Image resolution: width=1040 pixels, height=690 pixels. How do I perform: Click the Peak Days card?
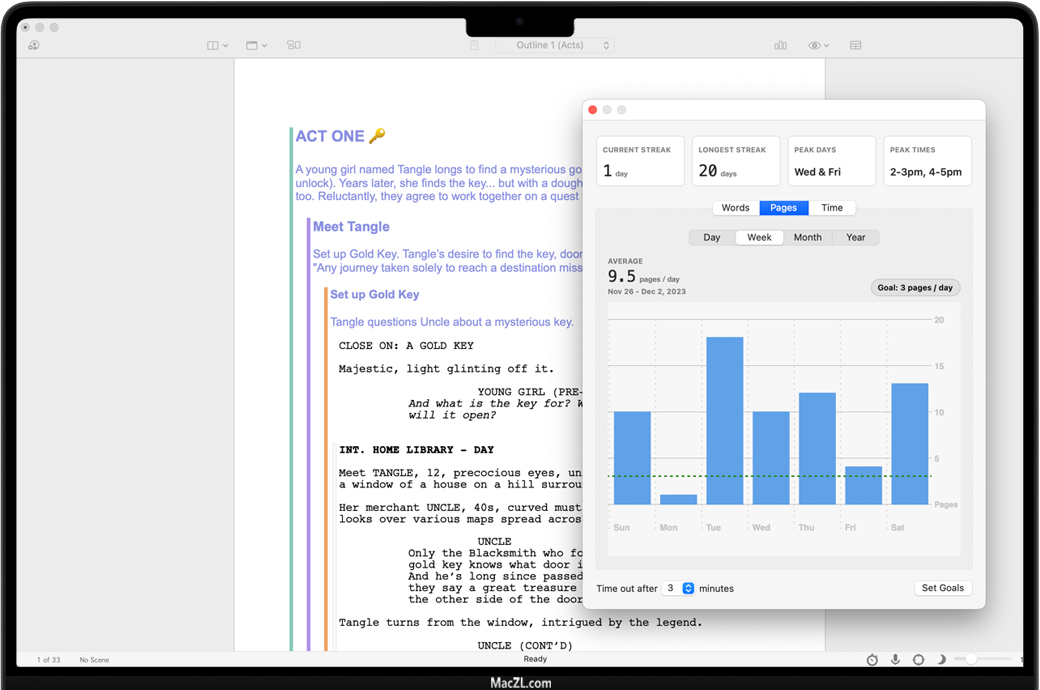click(832, 161)
